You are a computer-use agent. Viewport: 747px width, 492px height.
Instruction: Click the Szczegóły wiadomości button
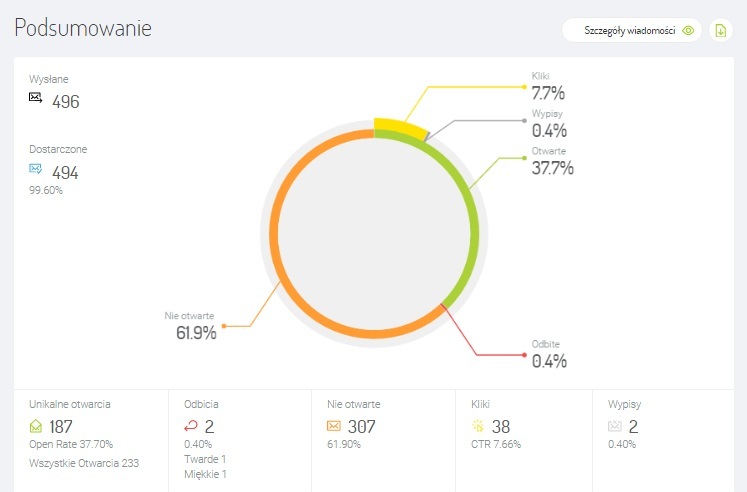click(x=630, y=30)
